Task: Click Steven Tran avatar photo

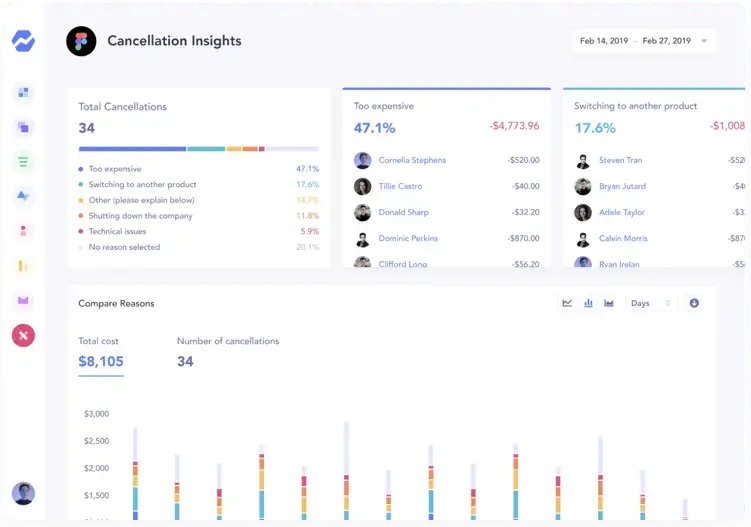Action: [583, 160]
